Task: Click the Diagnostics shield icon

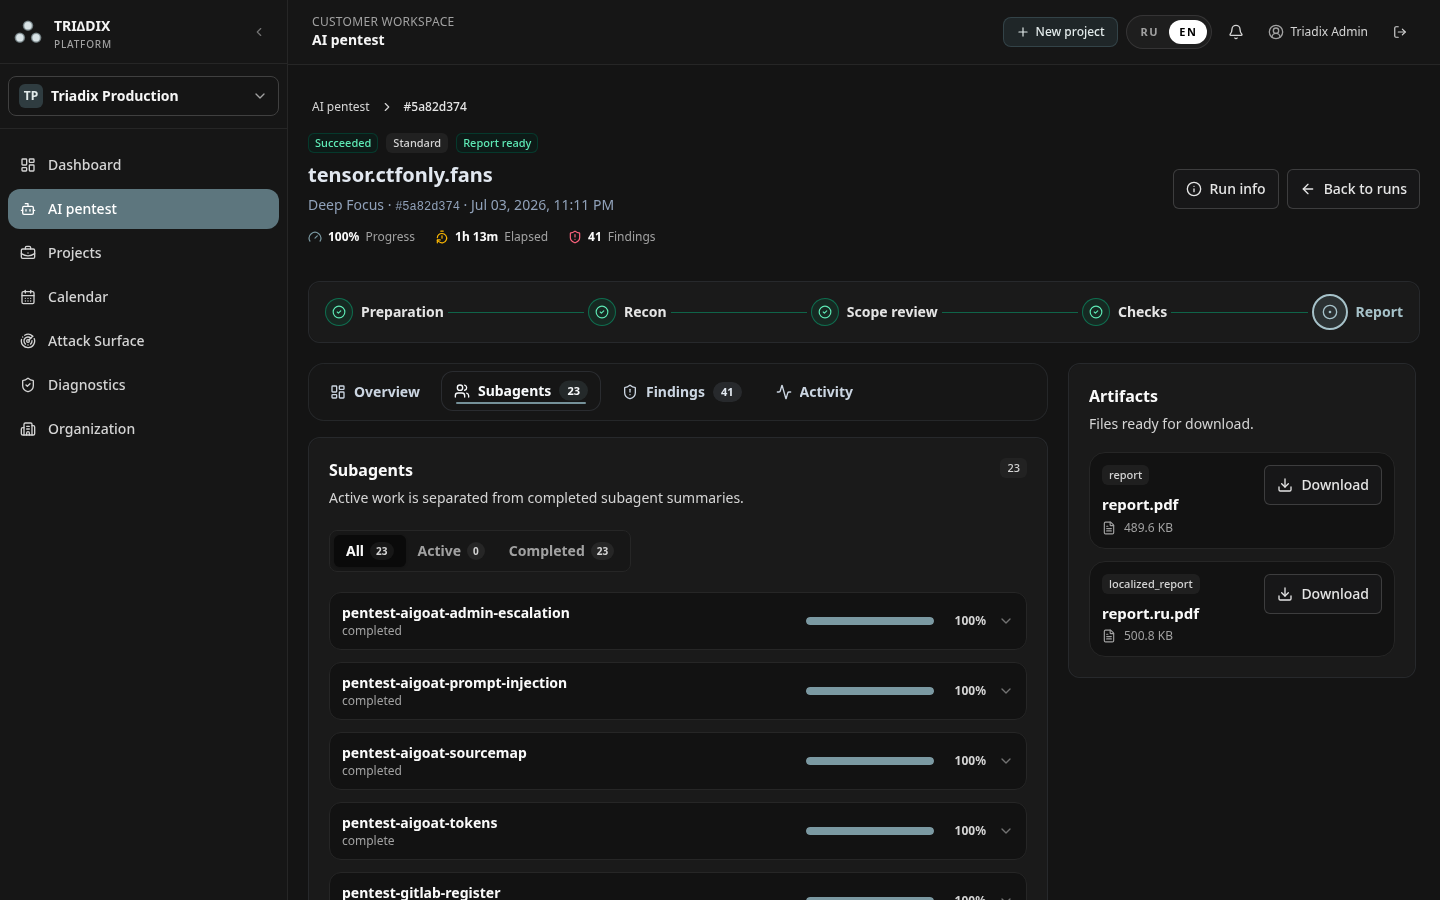Action: coord(28,385)
